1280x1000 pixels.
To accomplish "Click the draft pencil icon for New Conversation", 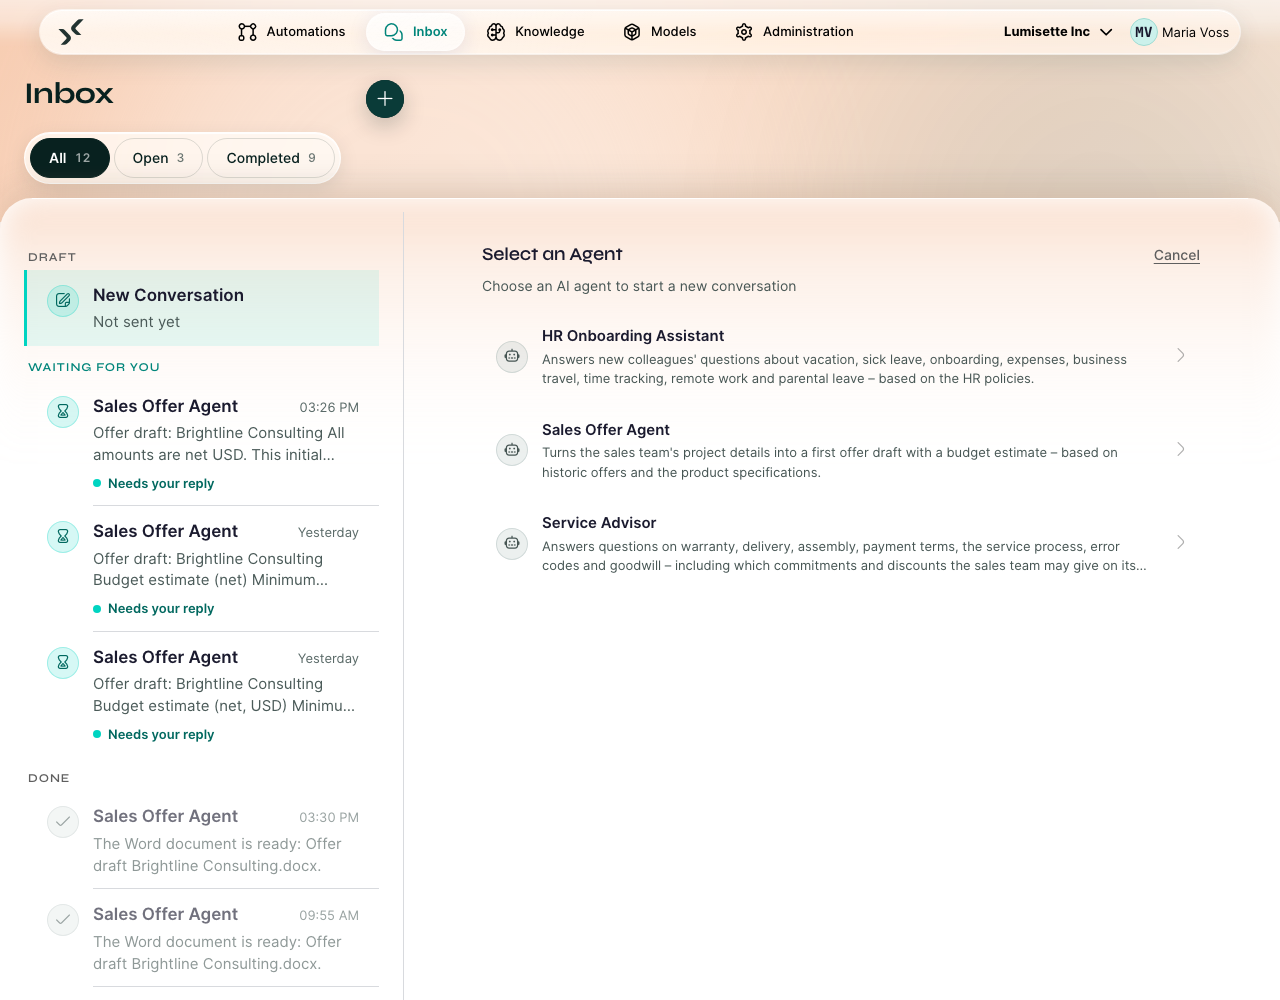I will pos(63,300).
